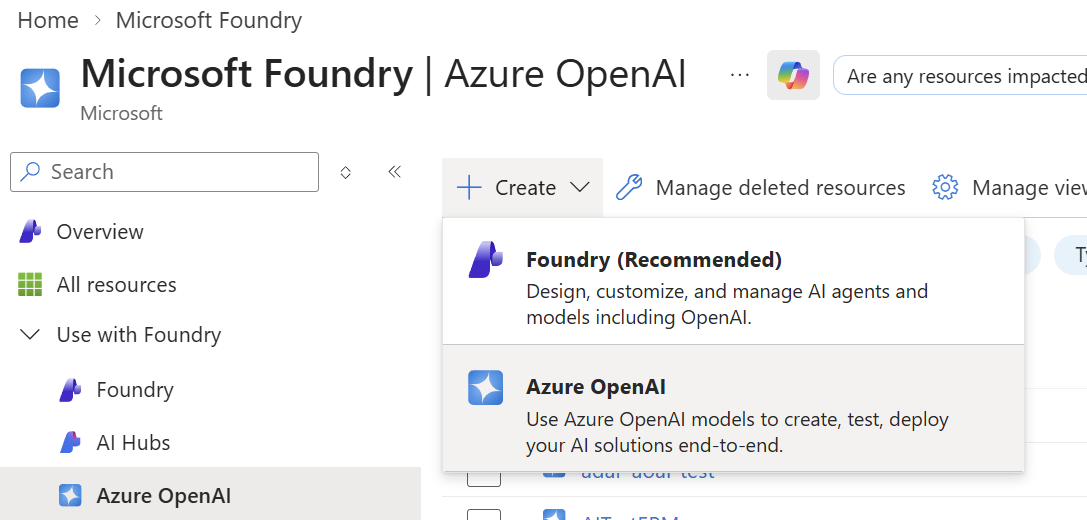1087x520 pixels.
Task: Click the 'Microsoft' subtitle text
Action: (121, 113)
